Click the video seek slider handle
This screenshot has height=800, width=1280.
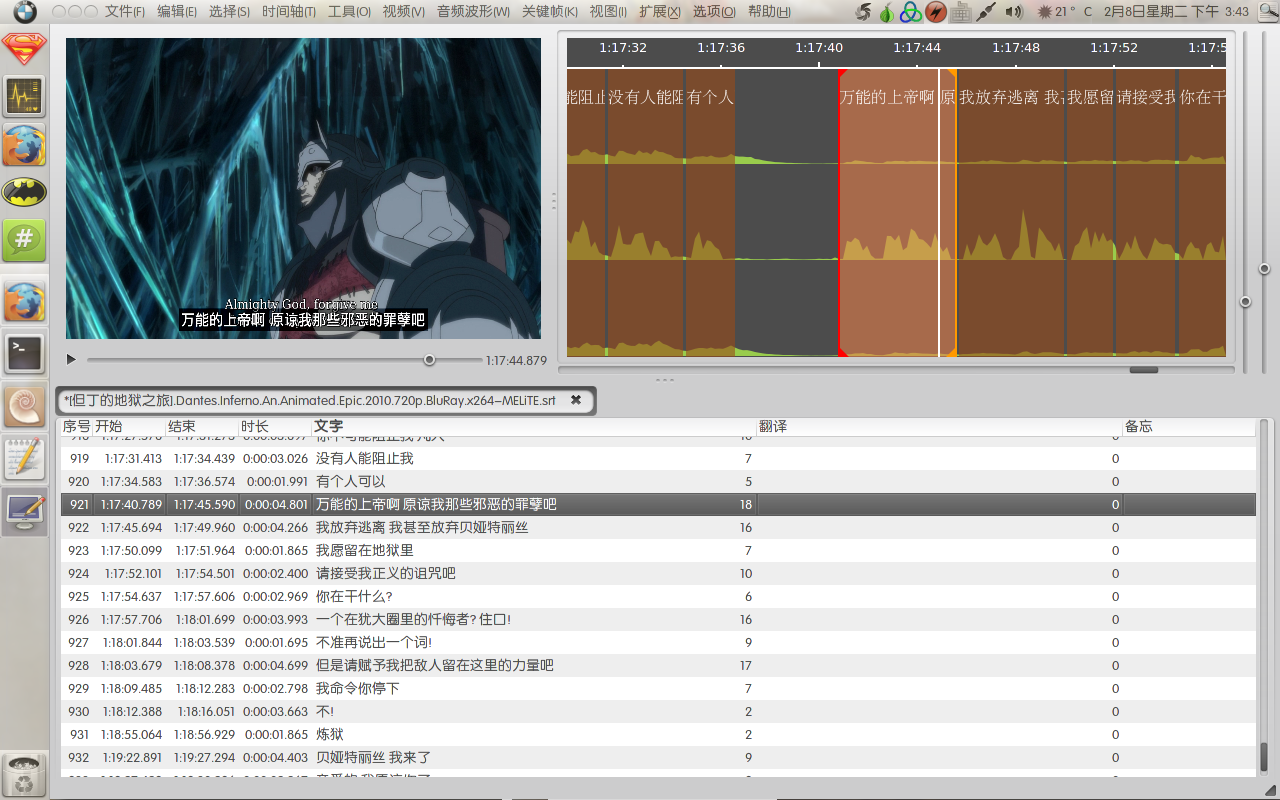pyautogui.click(x=429, y=360)
